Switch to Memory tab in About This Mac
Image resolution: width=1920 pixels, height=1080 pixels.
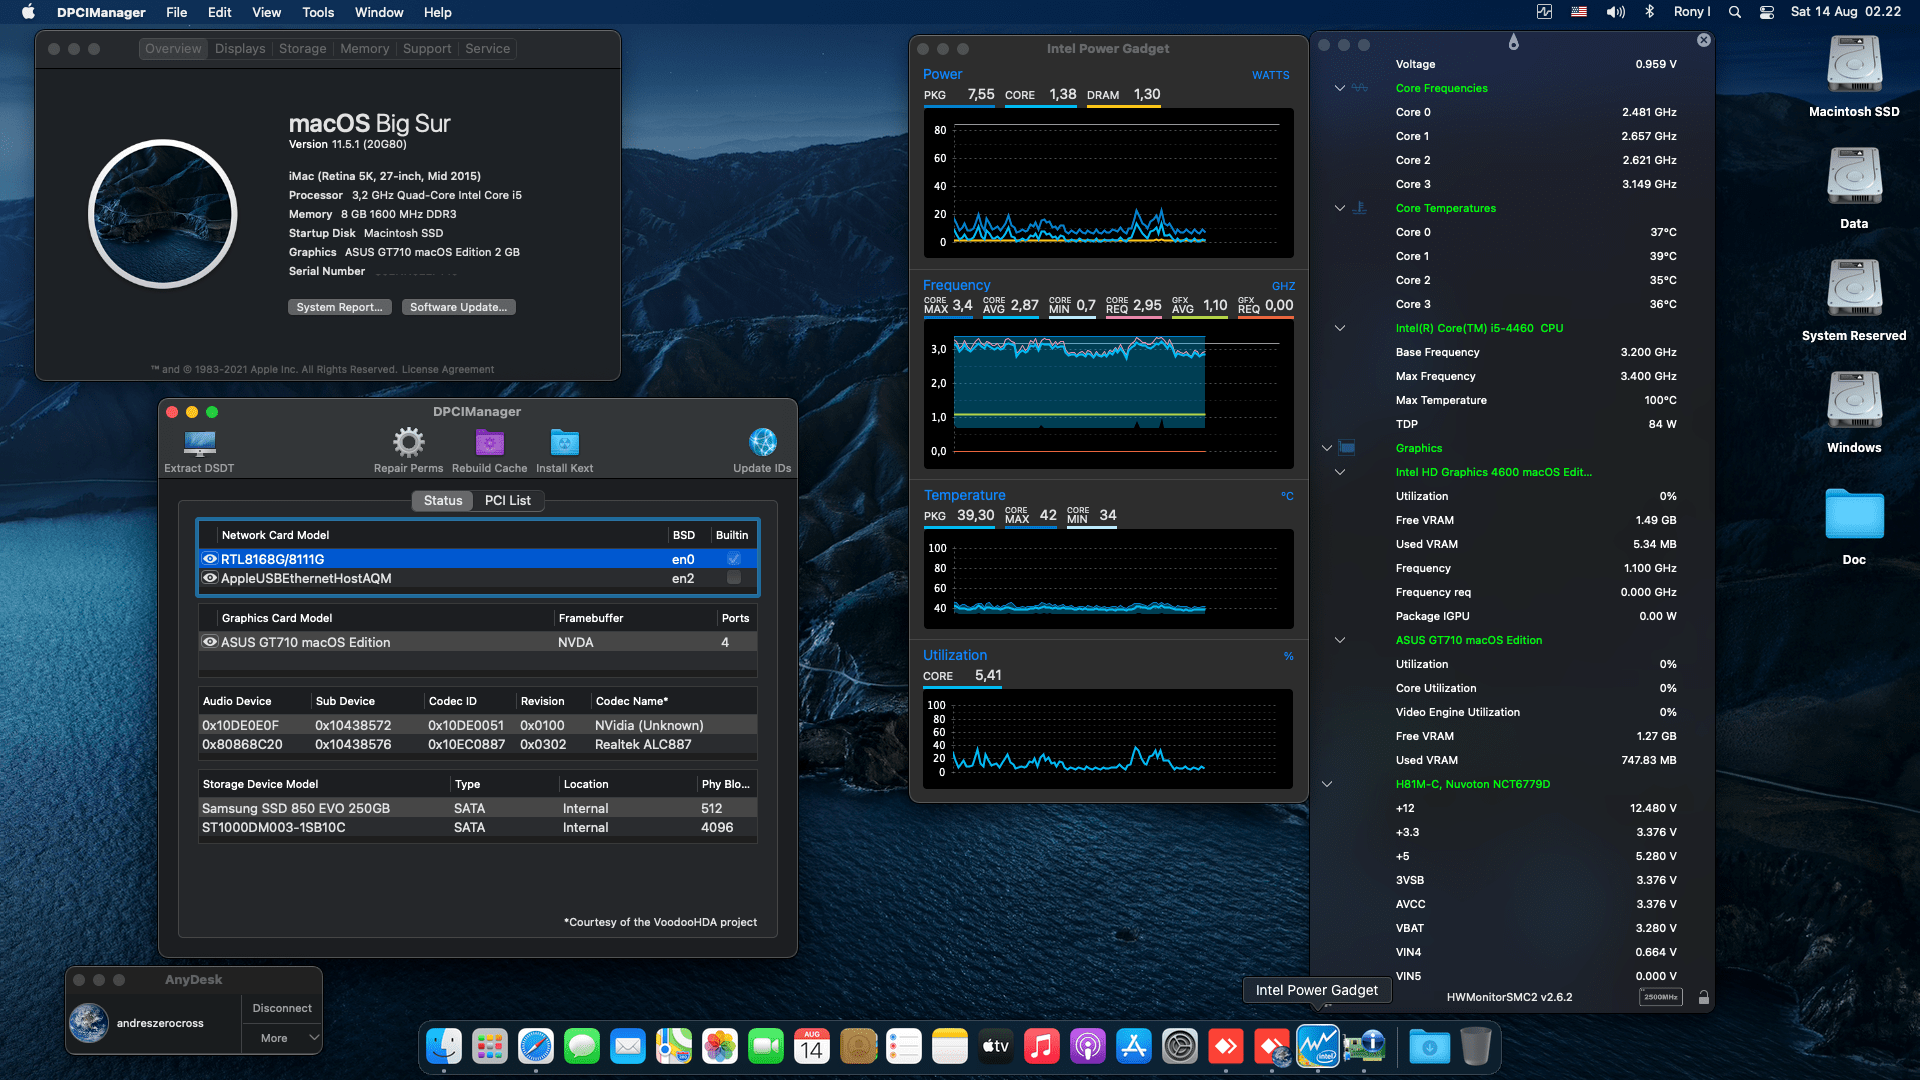tap(364, 48)
